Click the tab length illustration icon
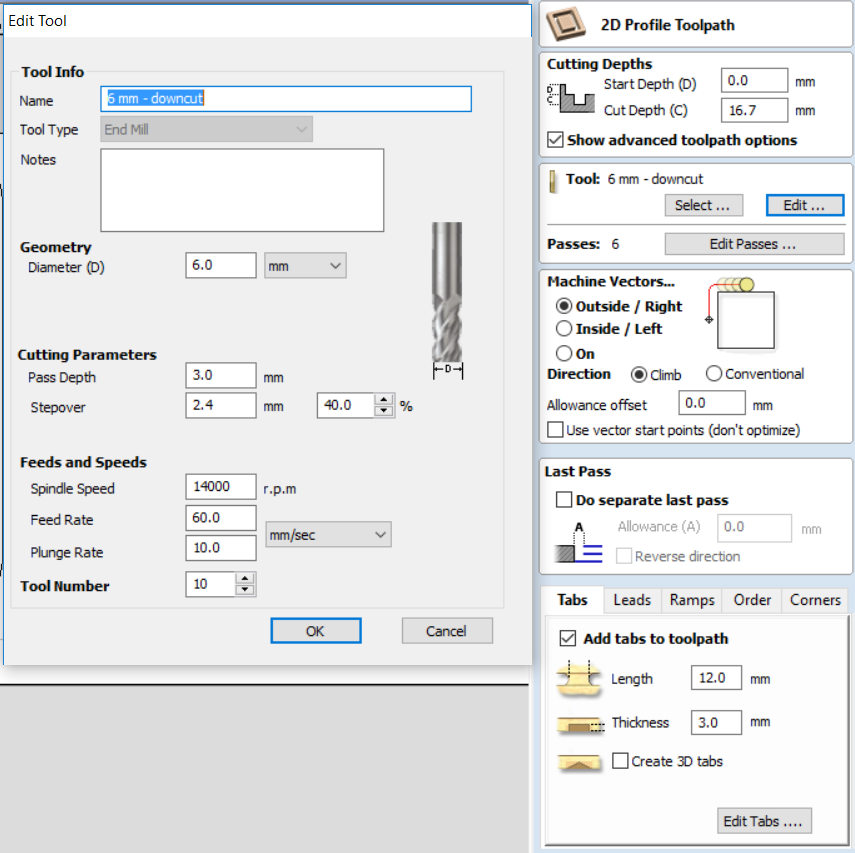The height and width of the screenshot is (853, 855). tap(579, 678)
